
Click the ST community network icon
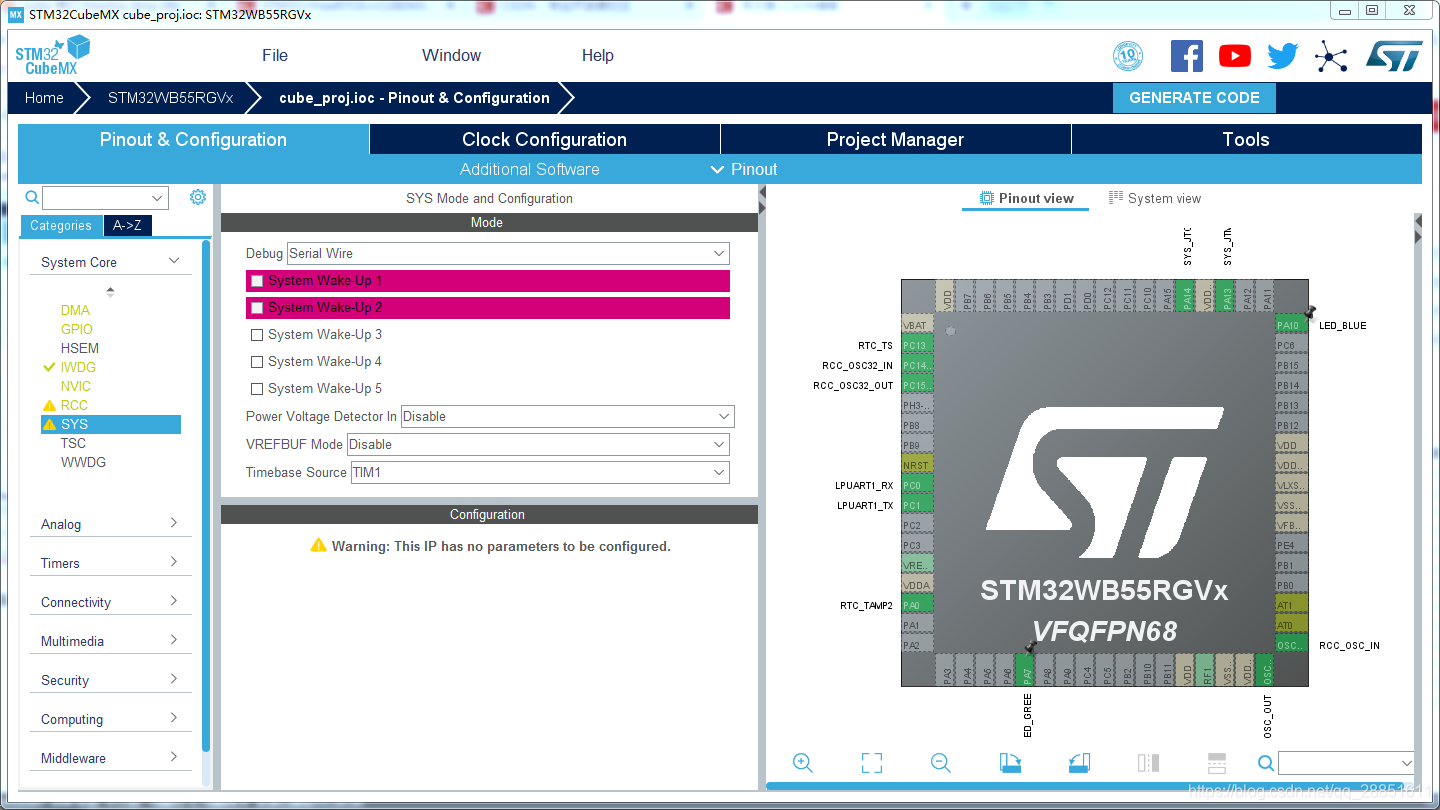1331,56
